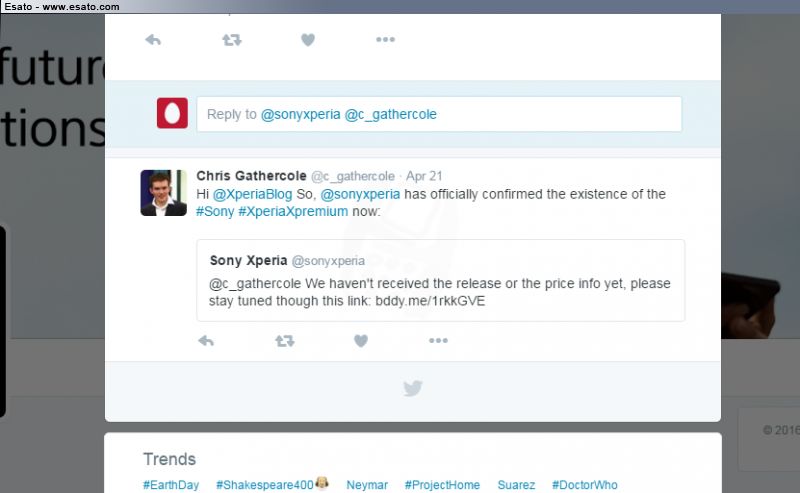Viewport: 800px width, 493px height.
Task: Click the red egg avatar beside the reply box
Action: point(172,113)
